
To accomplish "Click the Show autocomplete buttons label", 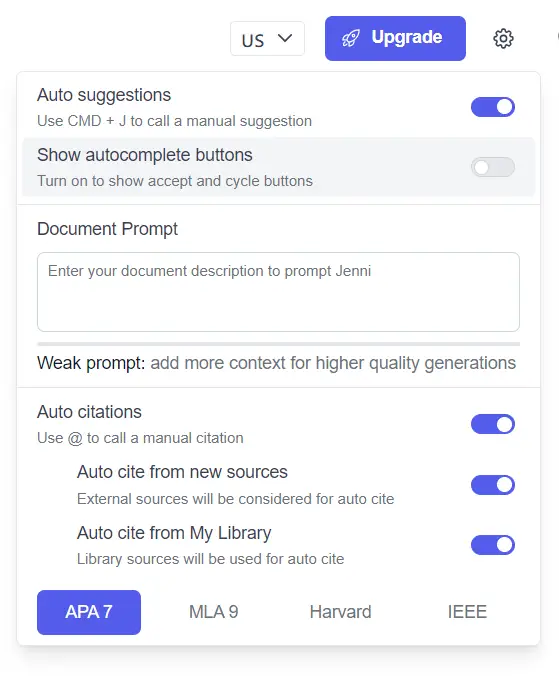I will coord(145,155).
